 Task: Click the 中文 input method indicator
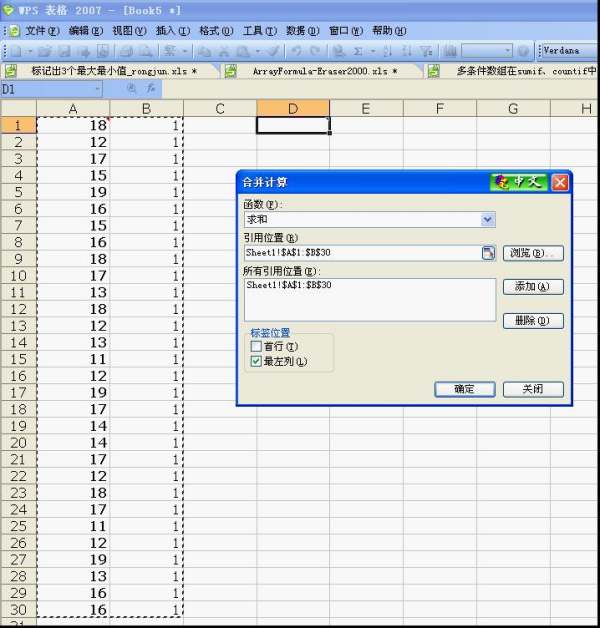coord(519,182)
